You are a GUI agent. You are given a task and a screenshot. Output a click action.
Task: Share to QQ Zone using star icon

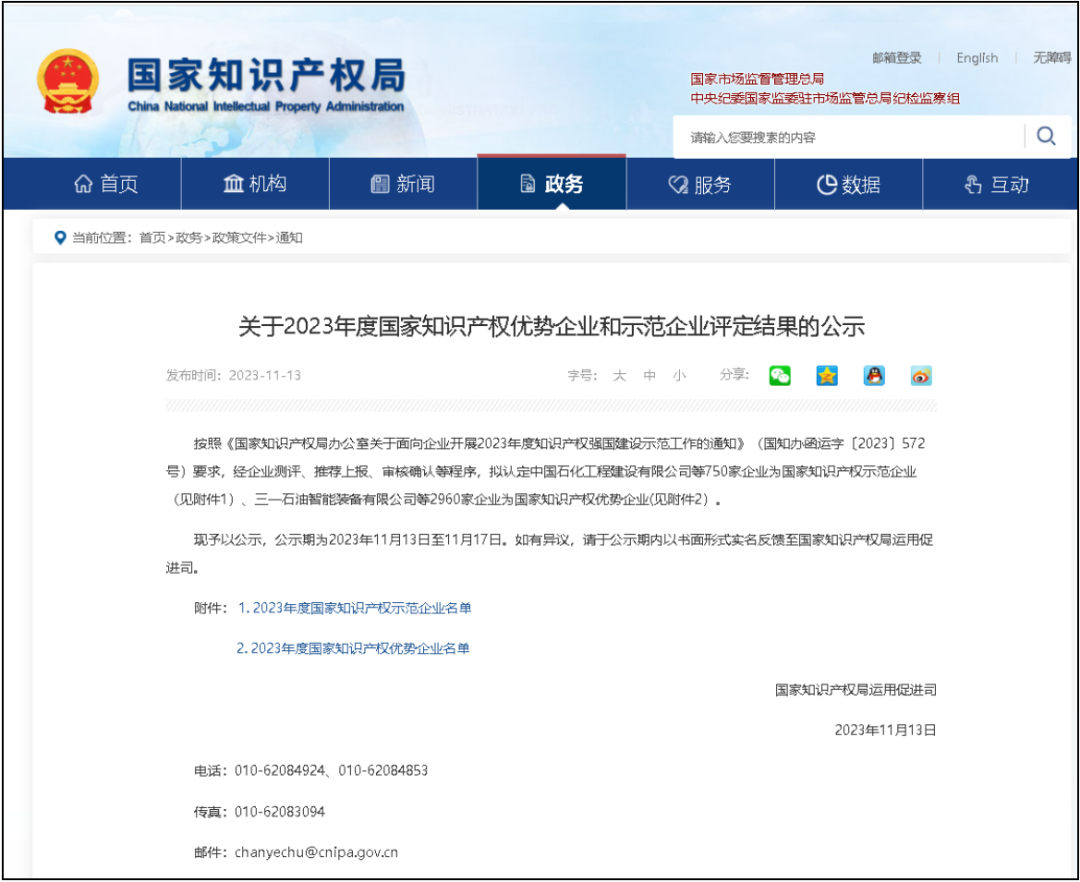(x=825, y=375)
